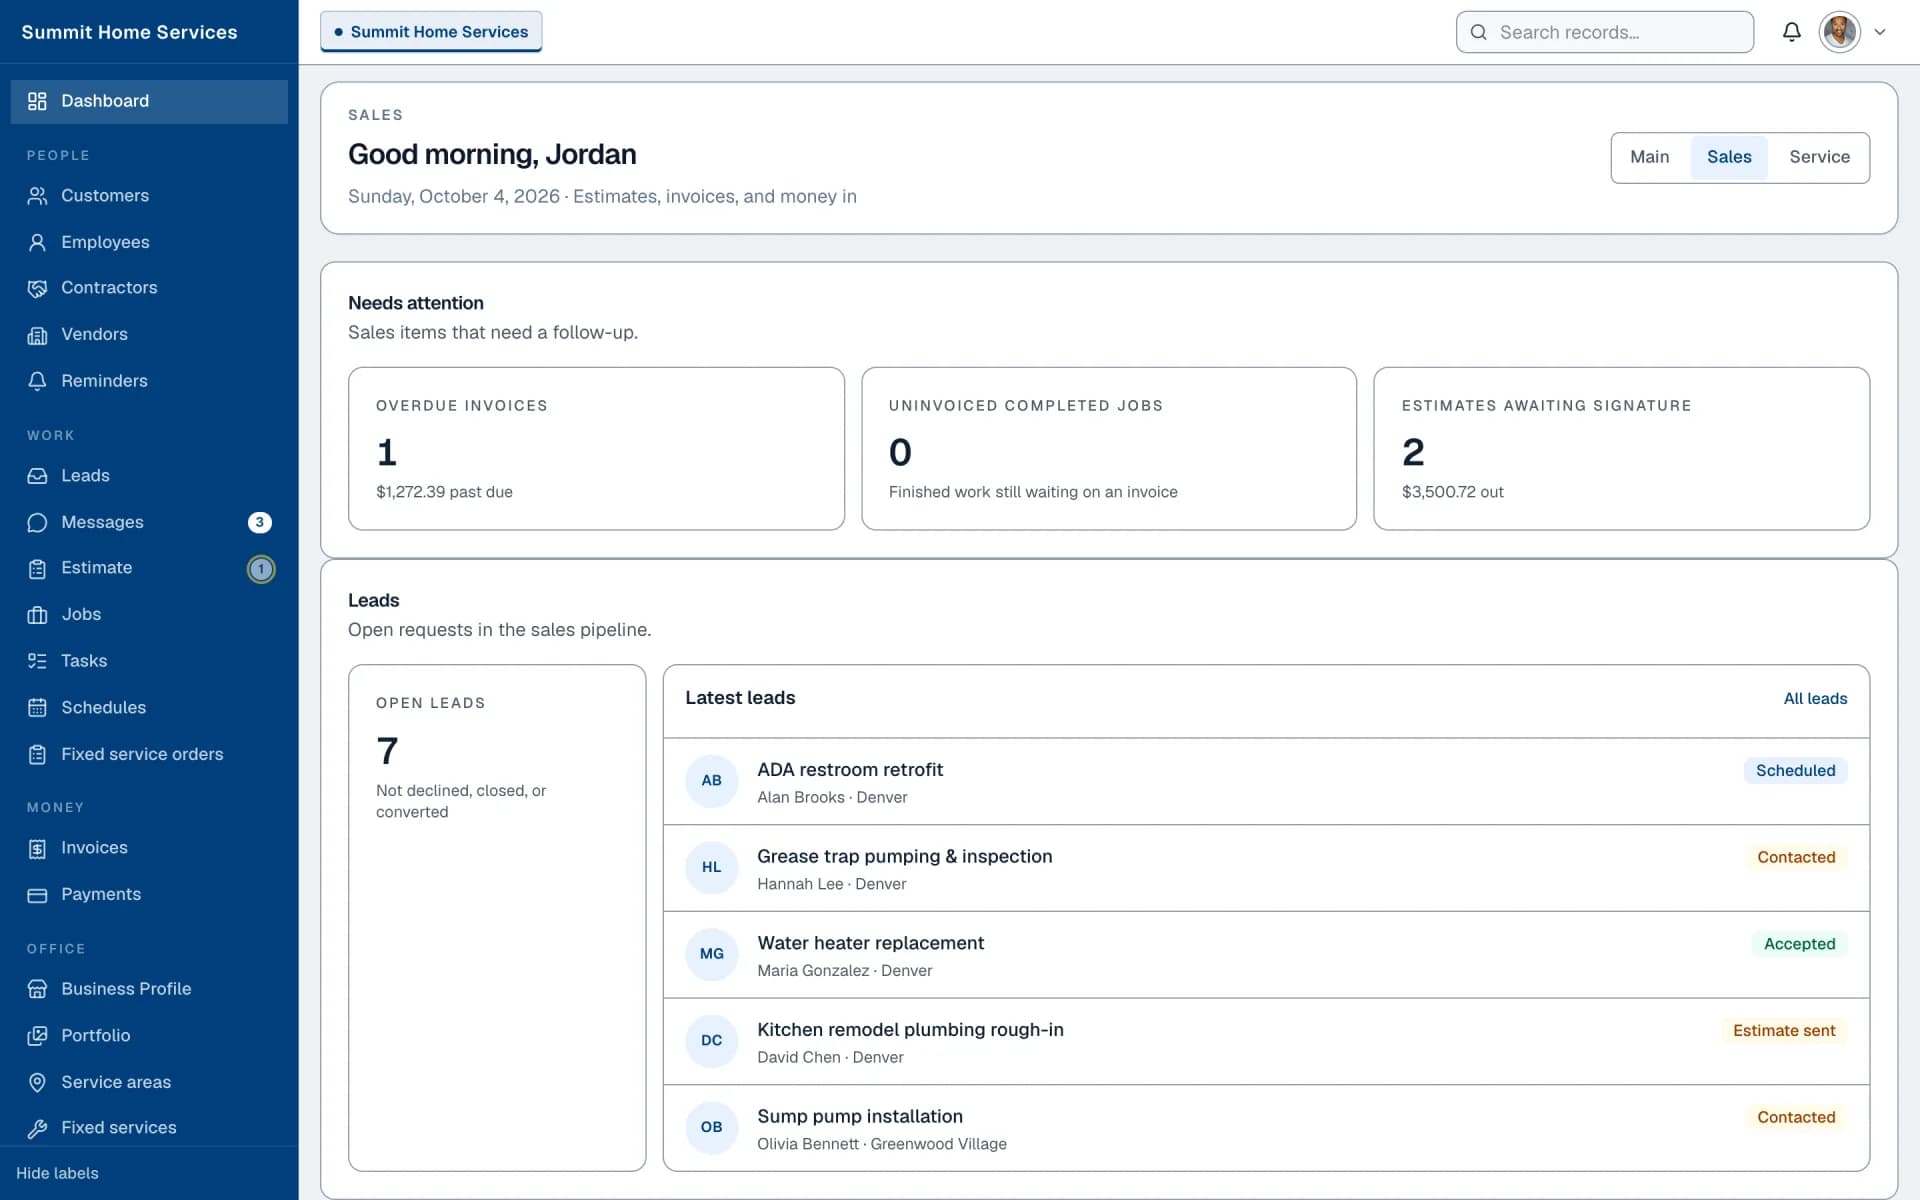This screenshot has height=1200, width=1920.
Task: Click the HL avatar for Hannah Lee
Action: (x=711, y=868)
